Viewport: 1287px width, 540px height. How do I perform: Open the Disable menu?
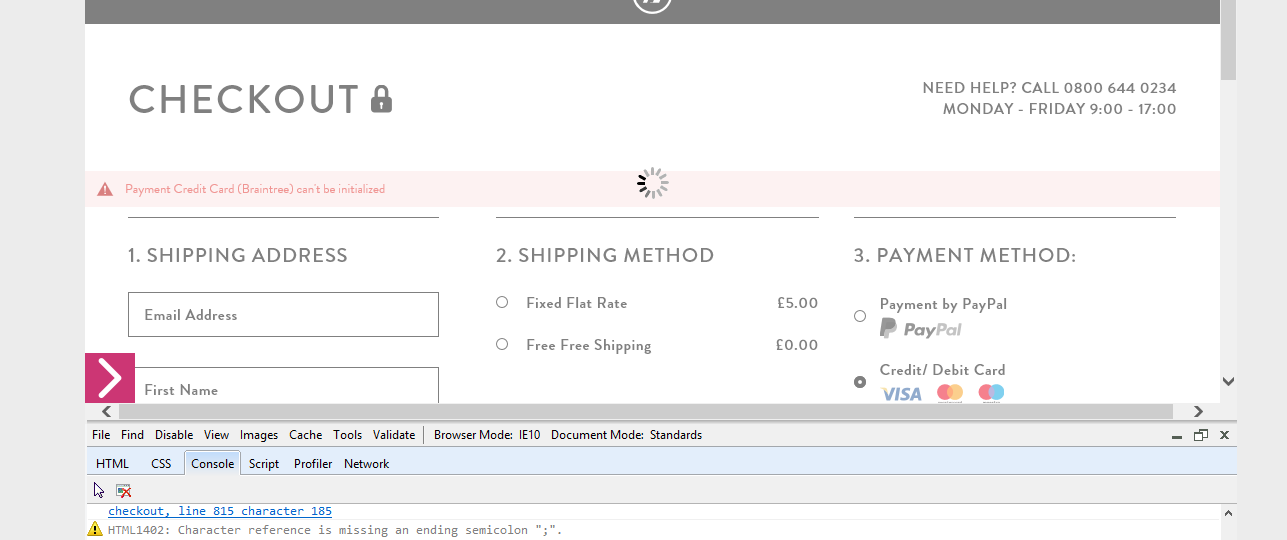click(174, 435)
